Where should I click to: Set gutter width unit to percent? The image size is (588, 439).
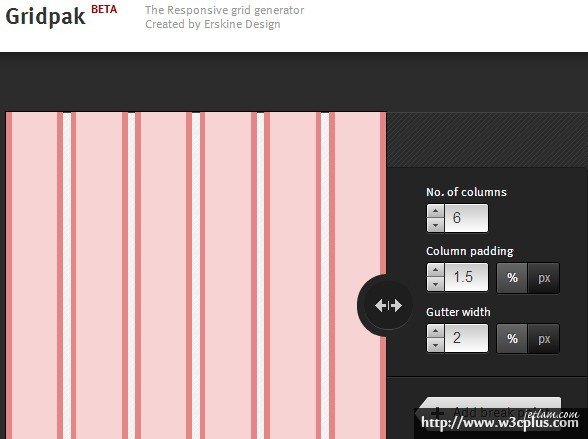coord(512,339)
